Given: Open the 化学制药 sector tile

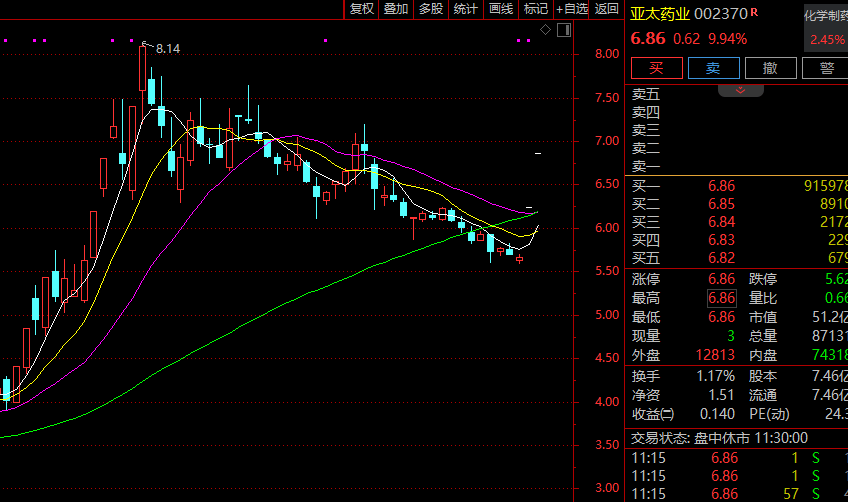Looking at the screenshot, I should [x=826, y=27].
